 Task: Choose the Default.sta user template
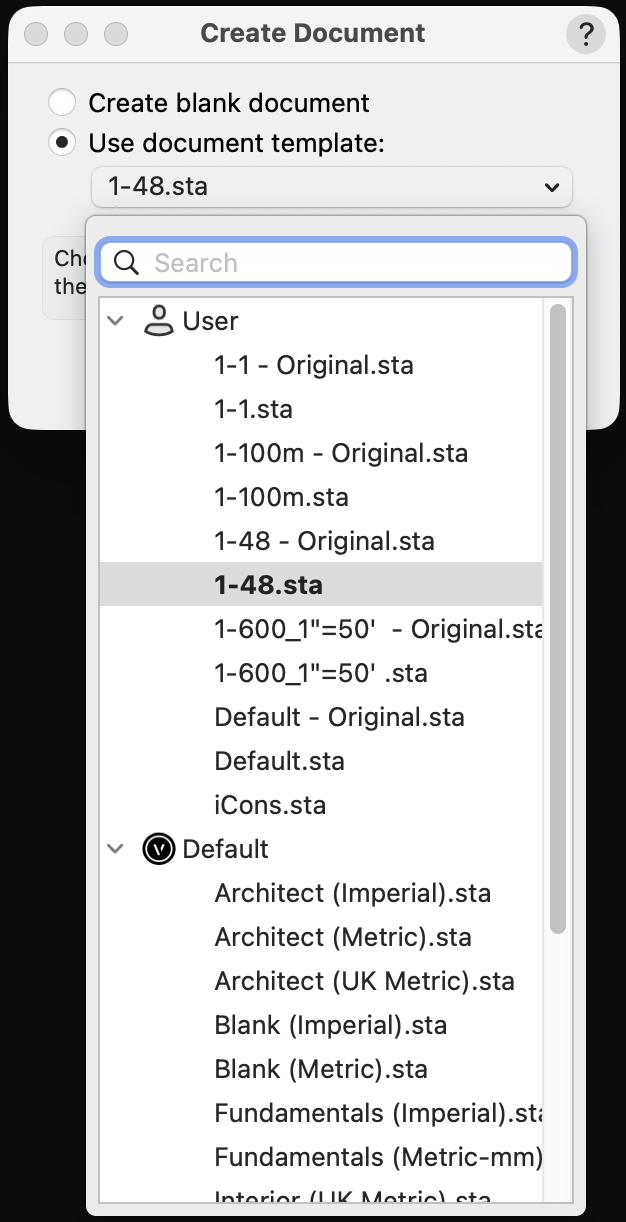(280, 761)
